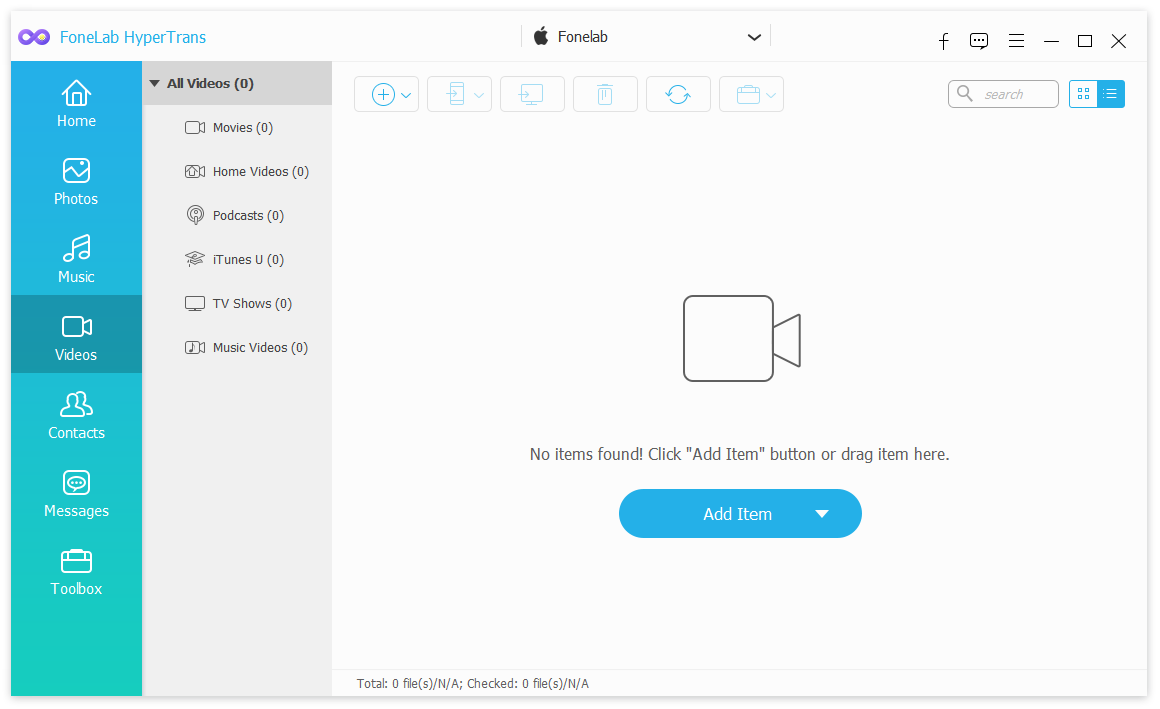Viewport: 1160px width, 709px height.
Task: Click the search input field
Action: pos(1003,94)
